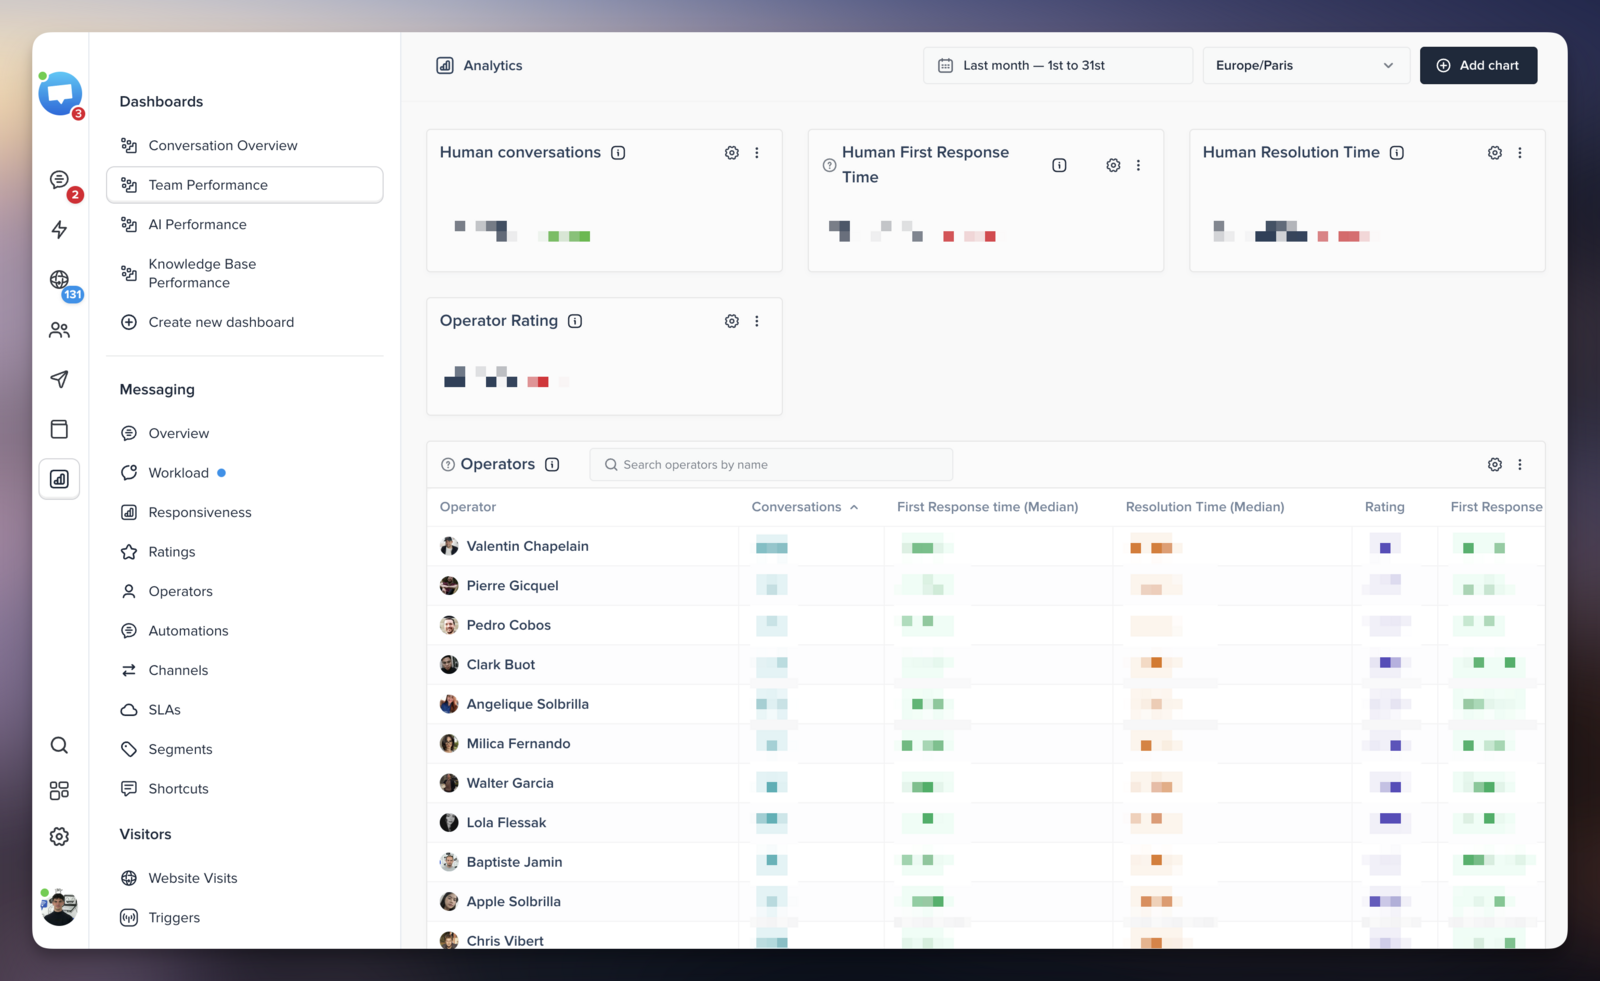1600x981 pixels.
Task: Expand the Europe/Paris timezone dropdown
Action: tap(1306, 66)
